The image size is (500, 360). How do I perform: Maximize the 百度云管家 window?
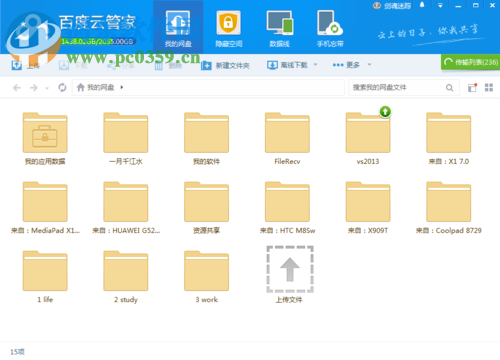click(475, 5)
